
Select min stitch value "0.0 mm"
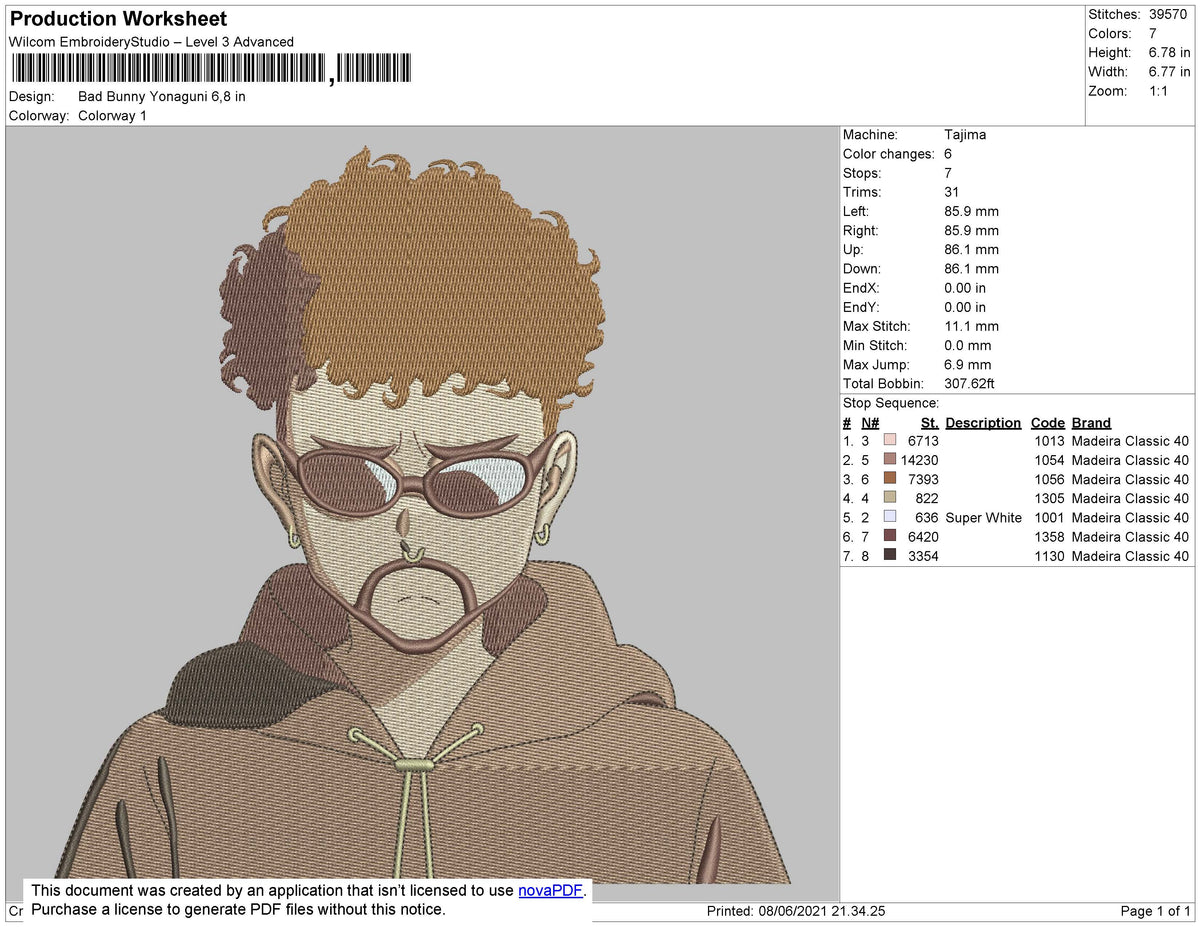[x=968, y=346]
